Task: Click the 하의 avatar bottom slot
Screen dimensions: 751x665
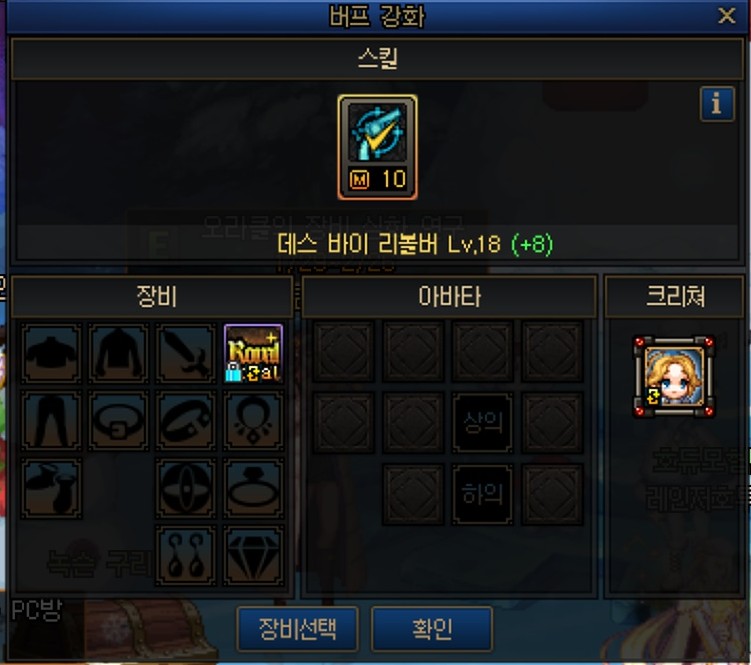Action: point(482,494)
